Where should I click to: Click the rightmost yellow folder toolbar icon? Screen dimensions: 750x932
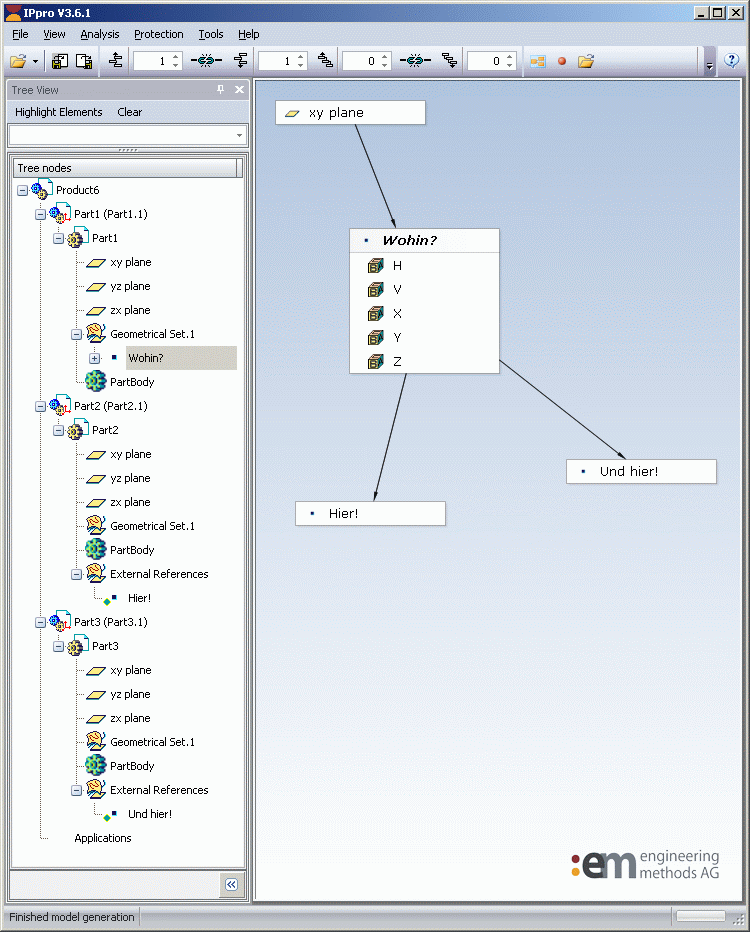click(585, 61)
